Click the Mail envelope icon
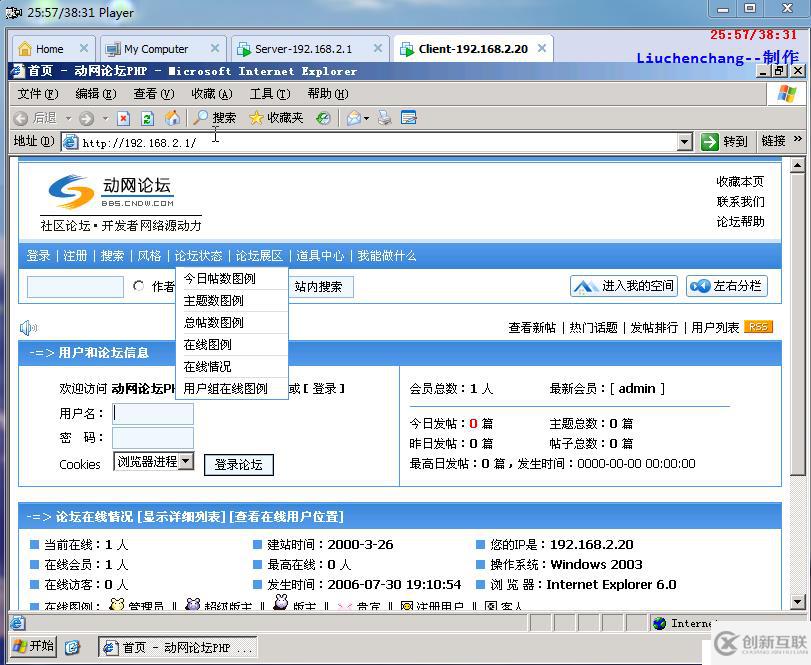The height and width of the screenshot is (665, 811). click(354, 118)
